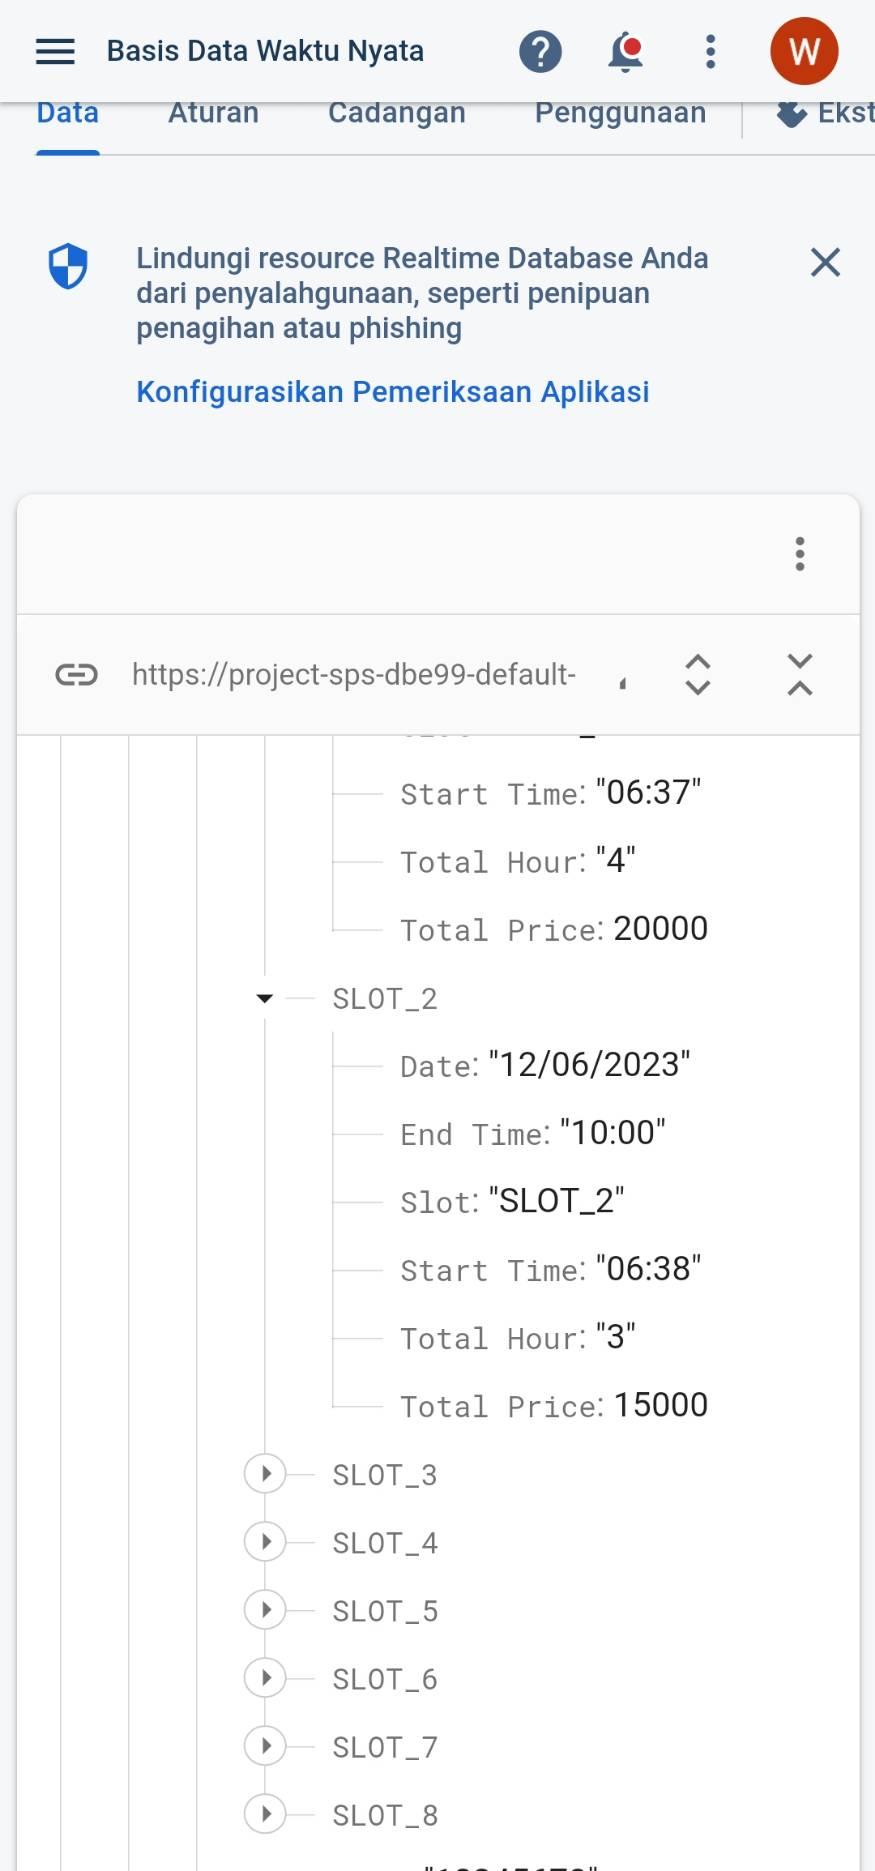Expand all nodes in the data tree
Viewport: 875px width, 1871px height.
pyautogui.click(x=698, y=675)
